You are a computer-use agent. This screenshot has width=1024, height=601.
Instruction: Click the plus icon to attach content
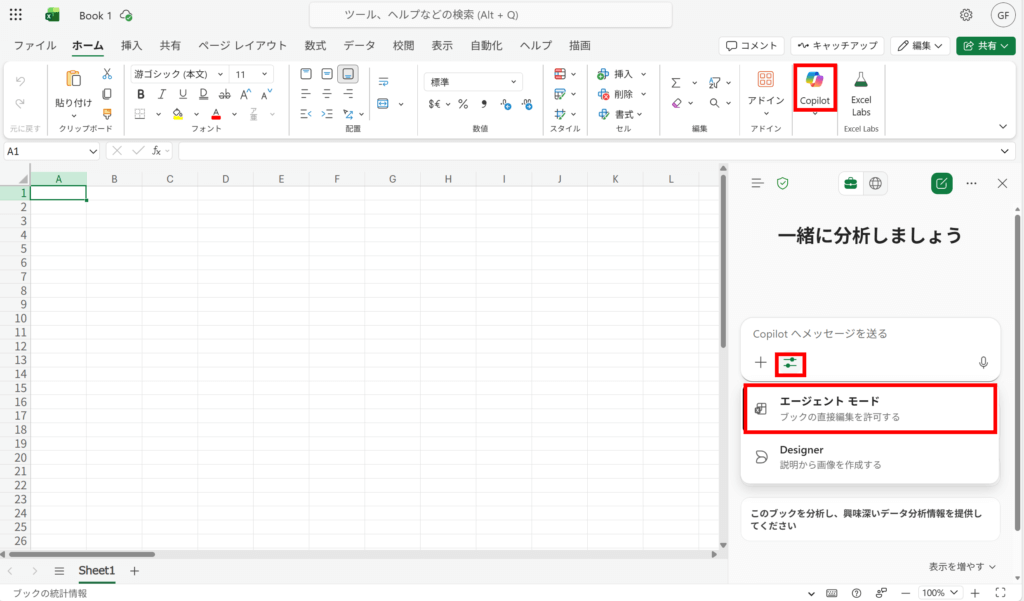coord(761,363)
